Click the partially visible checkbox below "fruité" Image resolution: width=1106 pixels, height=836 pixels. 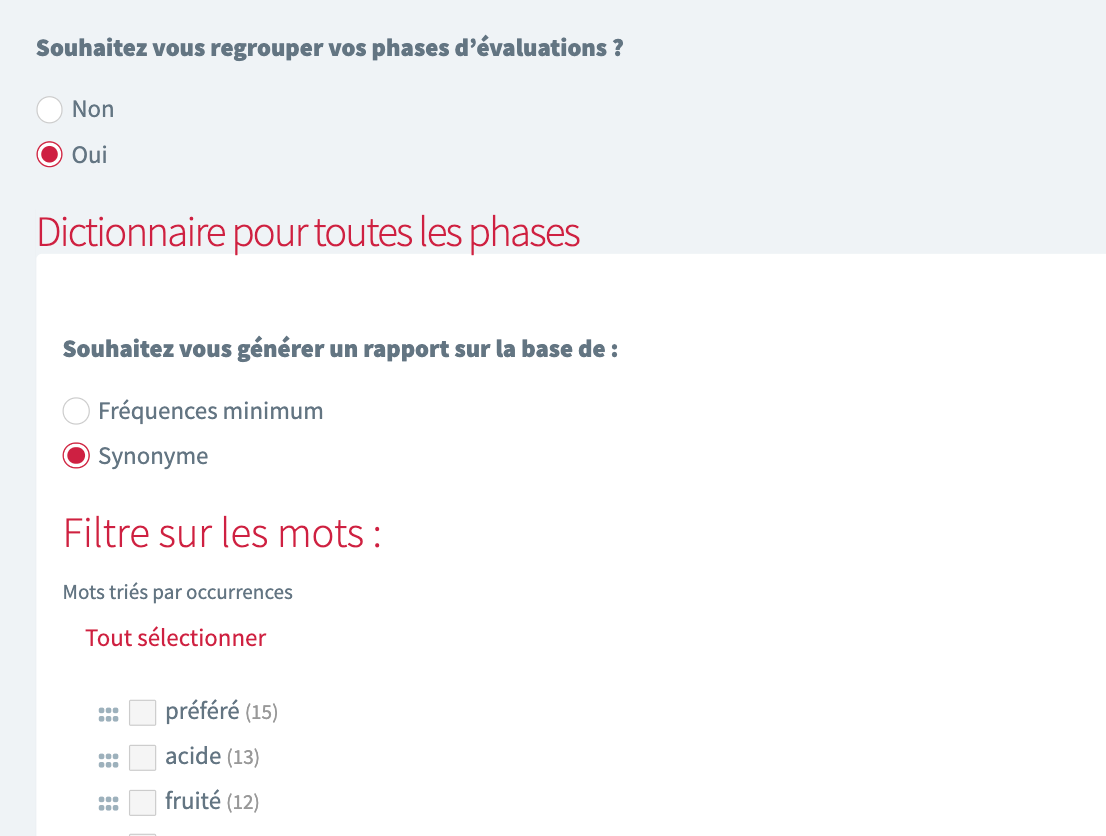pyautogui.click(x=142, y=834)
